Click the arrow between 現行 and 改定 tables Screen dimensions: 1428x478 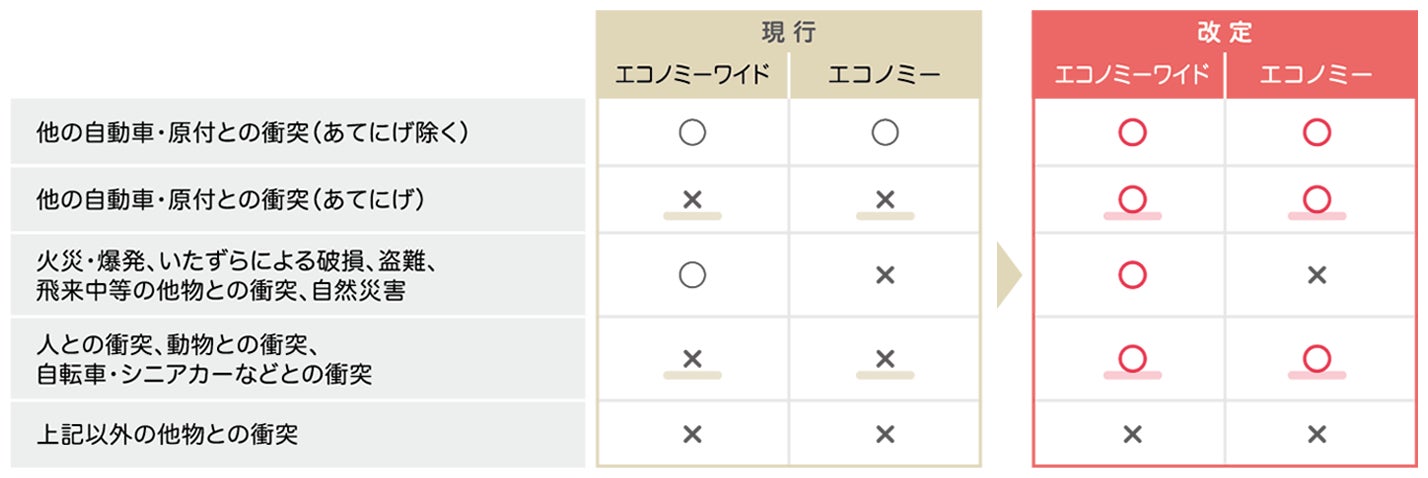[x=1008, y=275]
